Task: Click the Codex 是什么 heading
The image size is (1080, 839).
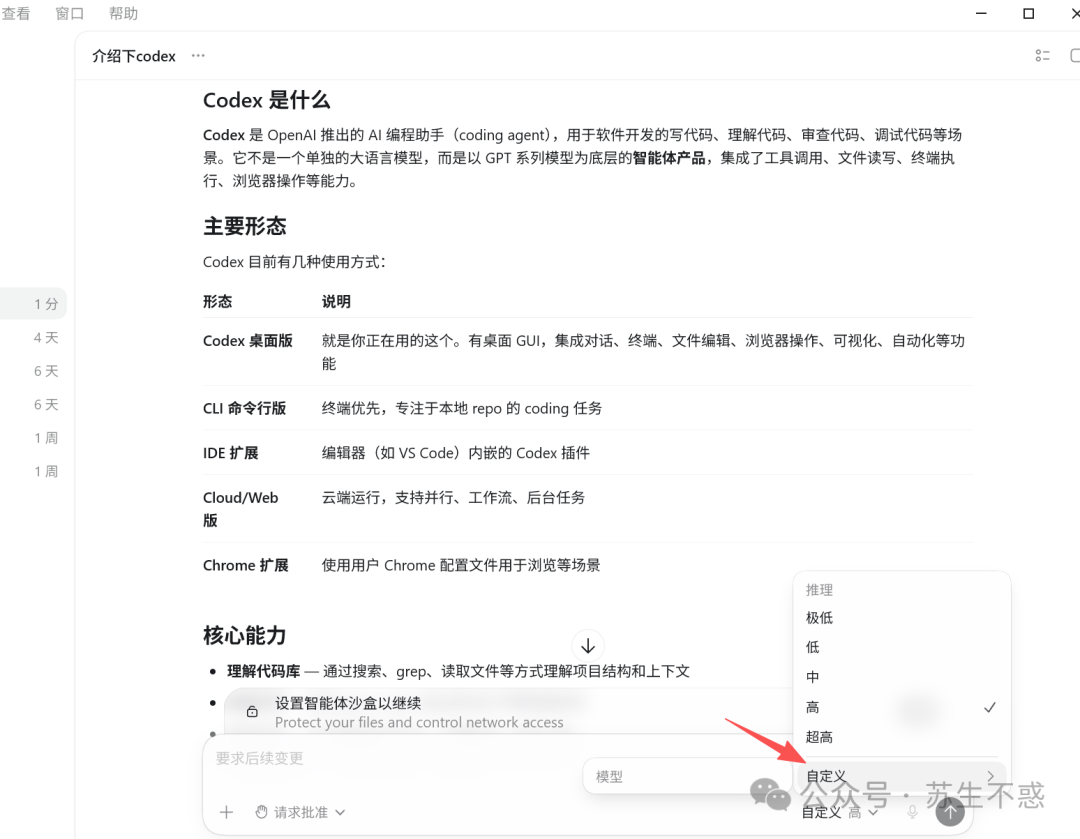Action: [267, 100]
